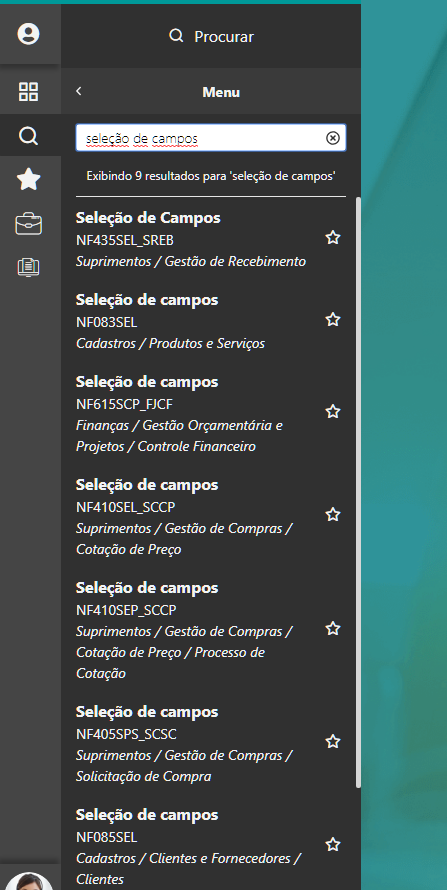Open the documentation book icon in sidebar
Viewport: 447px width, 890px height.
[x=28, y=267]
